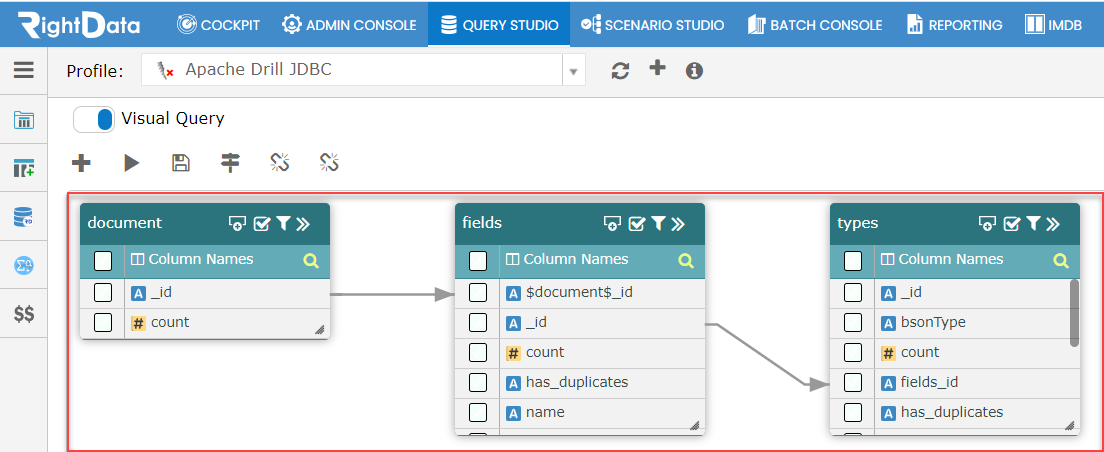Click the Save query floppy disk icon
The height and width of the screenshot is (452, 1104).
click(181, 163)
